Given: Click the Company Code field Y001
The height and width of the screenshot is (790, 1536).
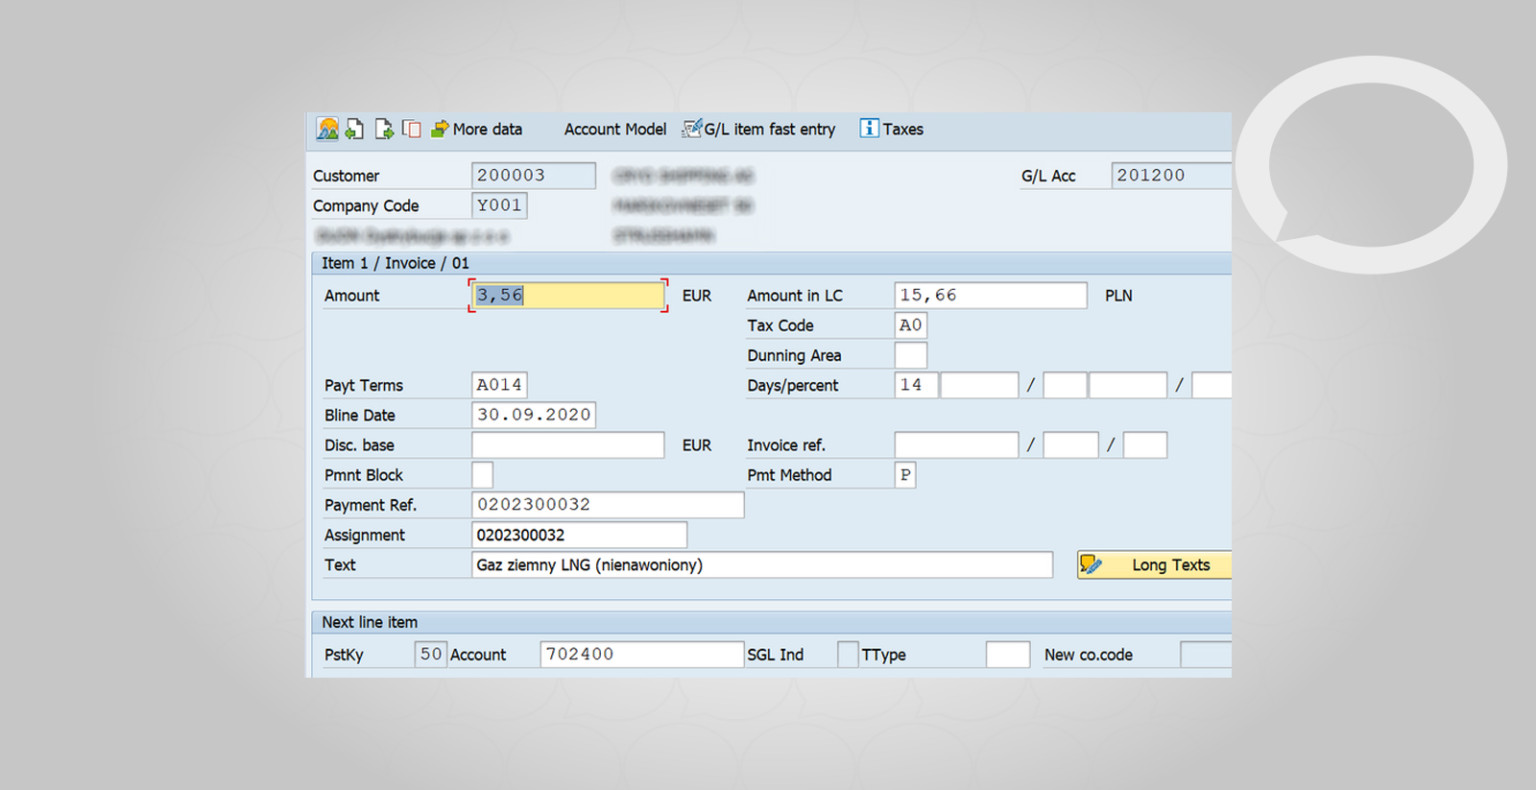Looking at the screenshot, I should coord(499,205).
